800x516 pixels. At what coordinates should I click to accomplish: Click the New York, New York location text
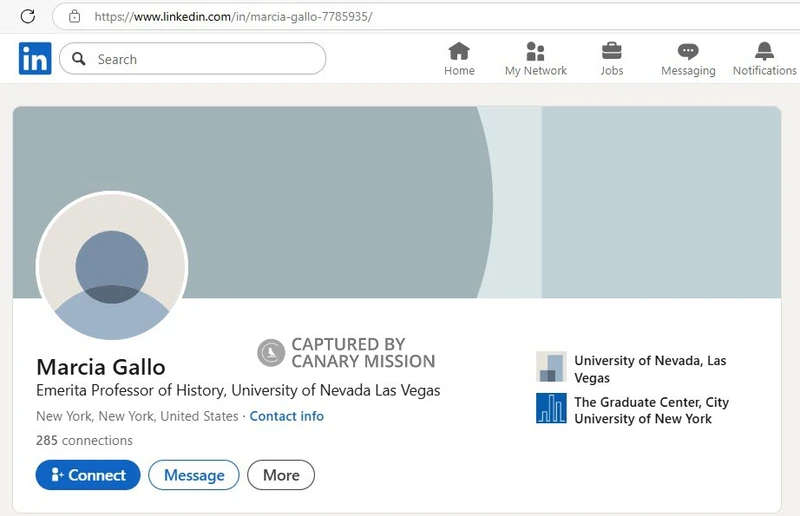coord(137,416)
